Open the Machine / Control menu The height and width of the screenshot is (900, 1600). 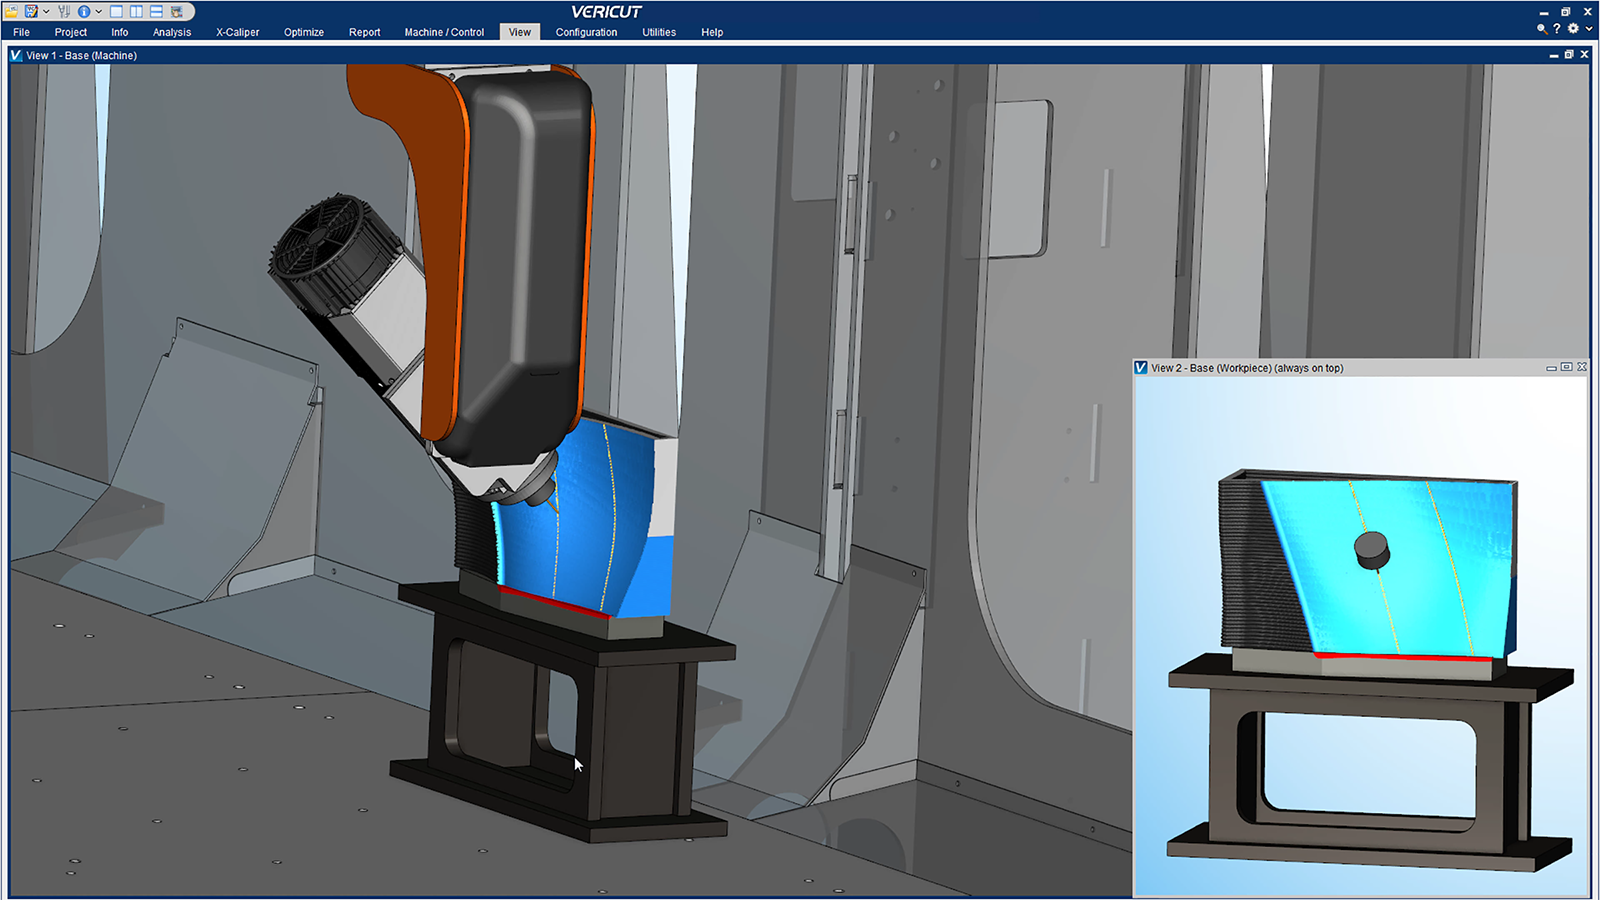tap(444, 32)
